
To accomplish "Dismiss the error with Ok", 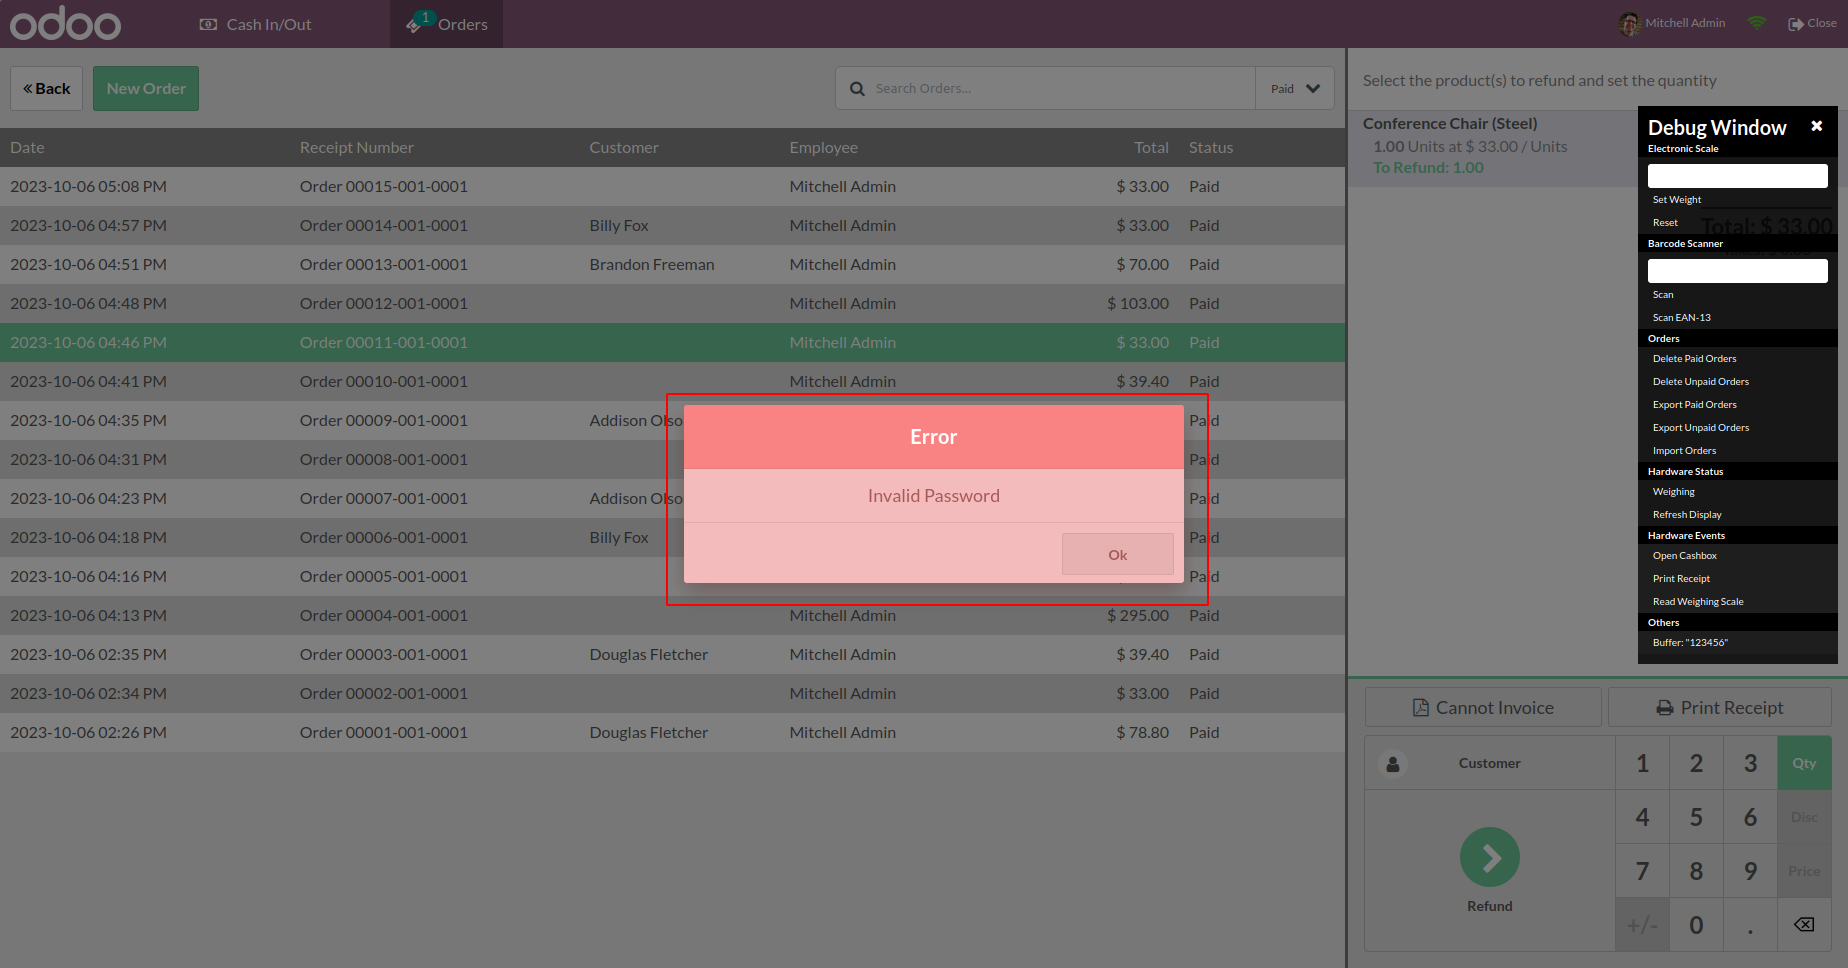I will coord(1118,554).
